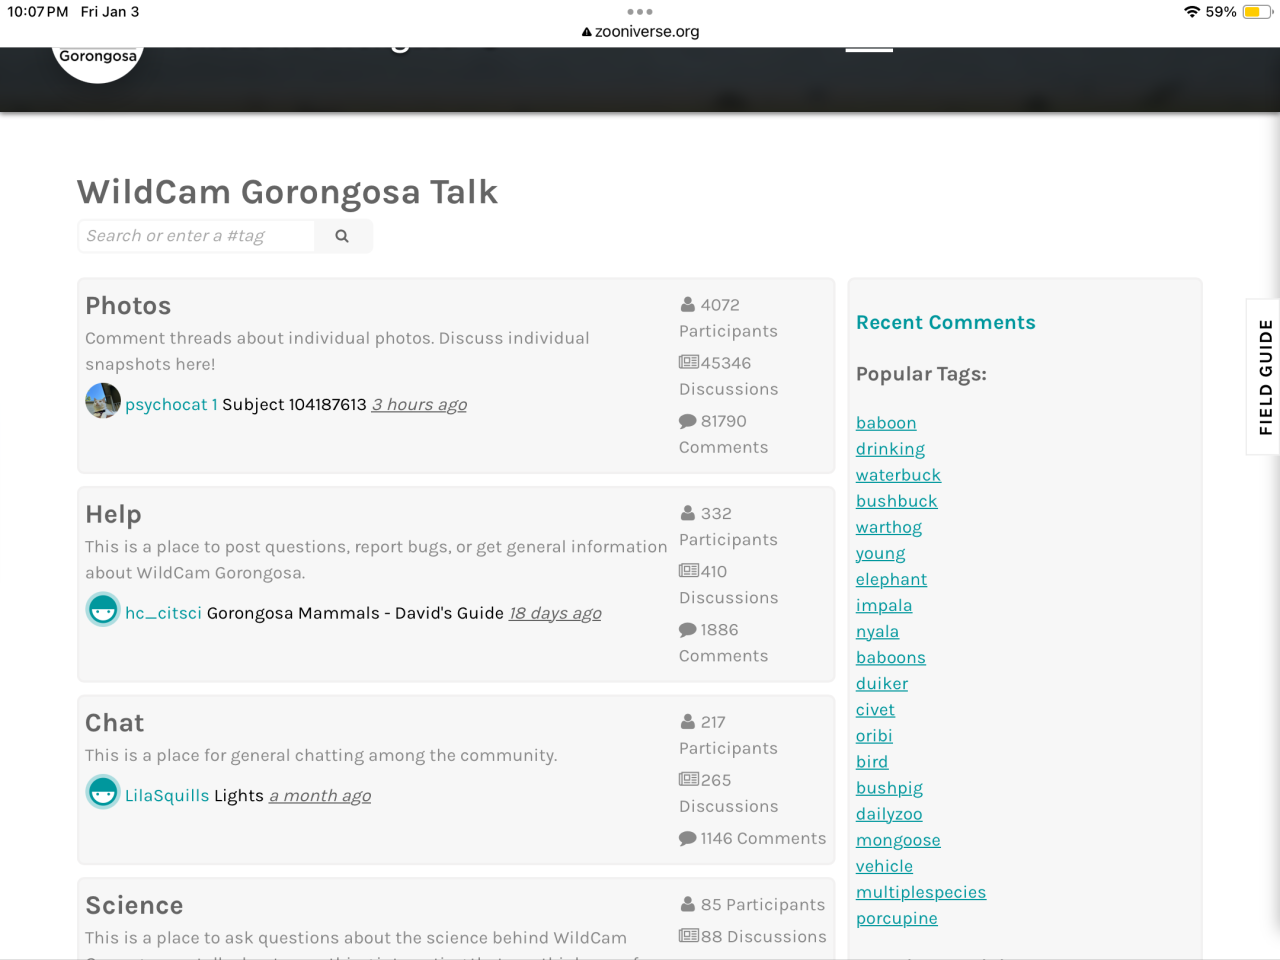Screen dimensions: 1280x960
Task: Click the Photos participants person icon
Action: 688,305
